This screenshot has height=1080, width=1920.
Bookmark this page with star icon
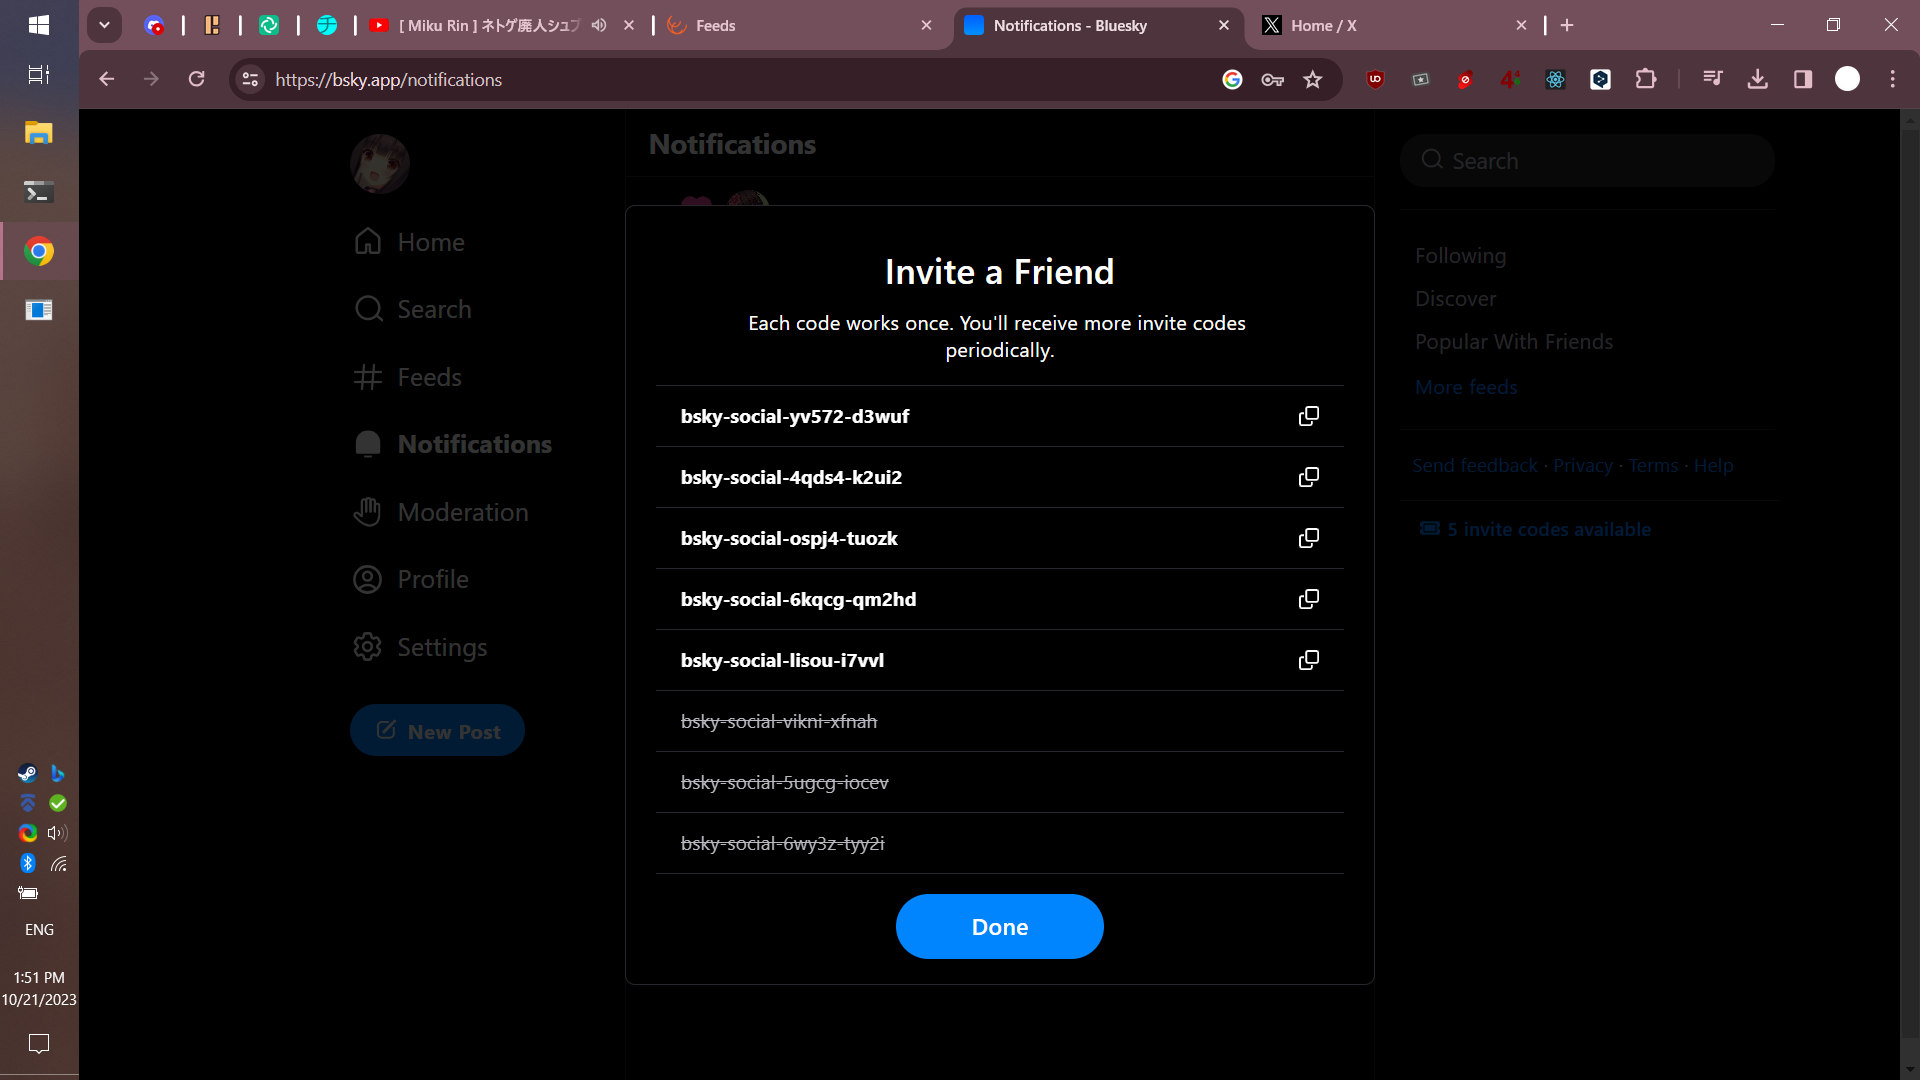point(1313,80)
